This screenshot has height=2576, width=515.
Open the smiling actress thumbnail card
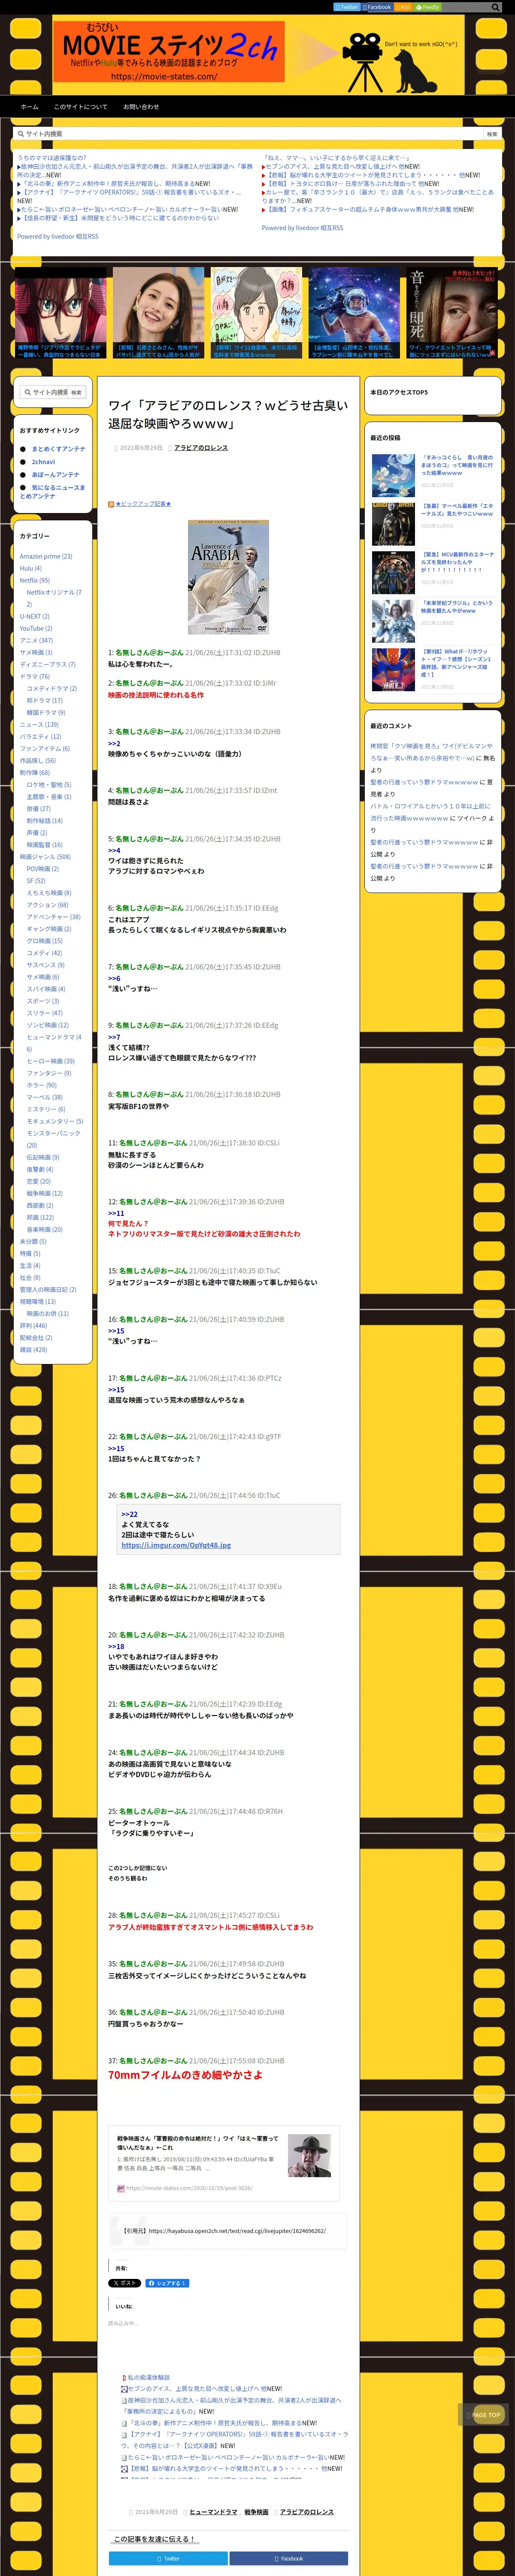pos(158,313)
